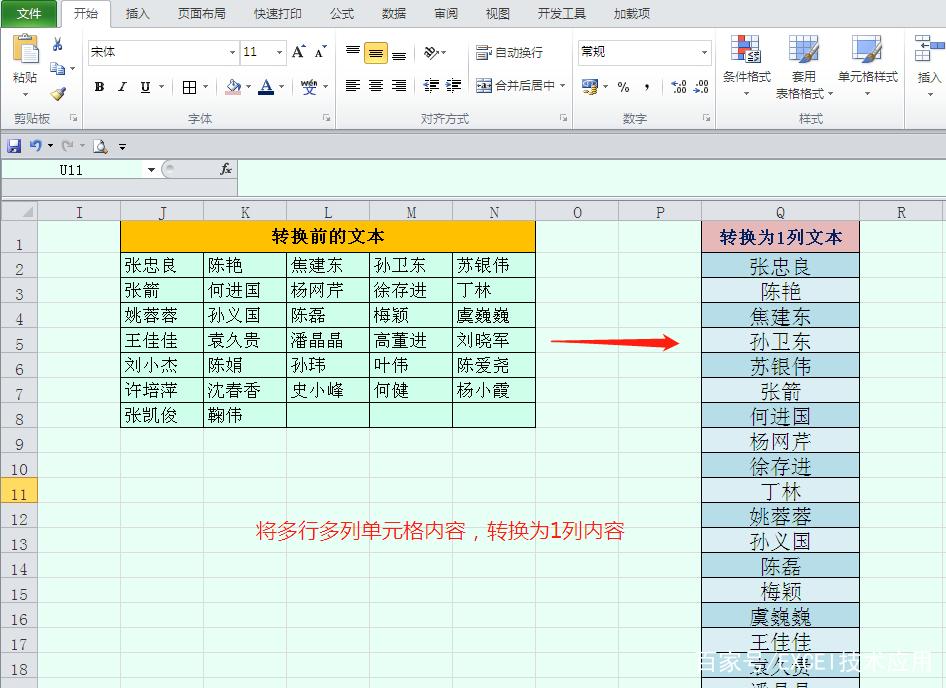Image resolution: width=946 pixels, height=688 pixels.
Task: Increase decimal places
Action: [679, 87]
